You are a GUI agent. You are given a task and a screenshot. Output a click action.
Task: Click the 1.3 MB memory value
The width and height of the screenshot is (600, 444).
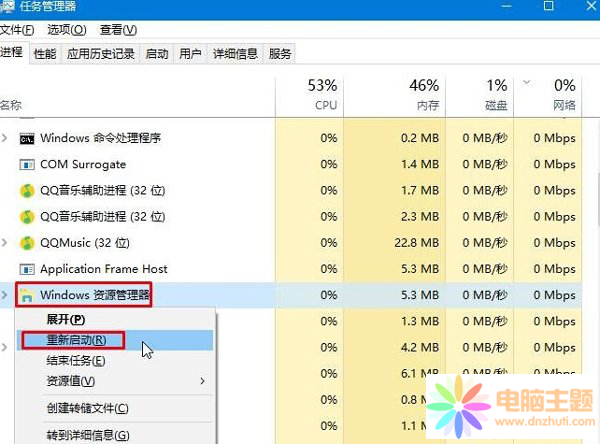coord(420,322)
